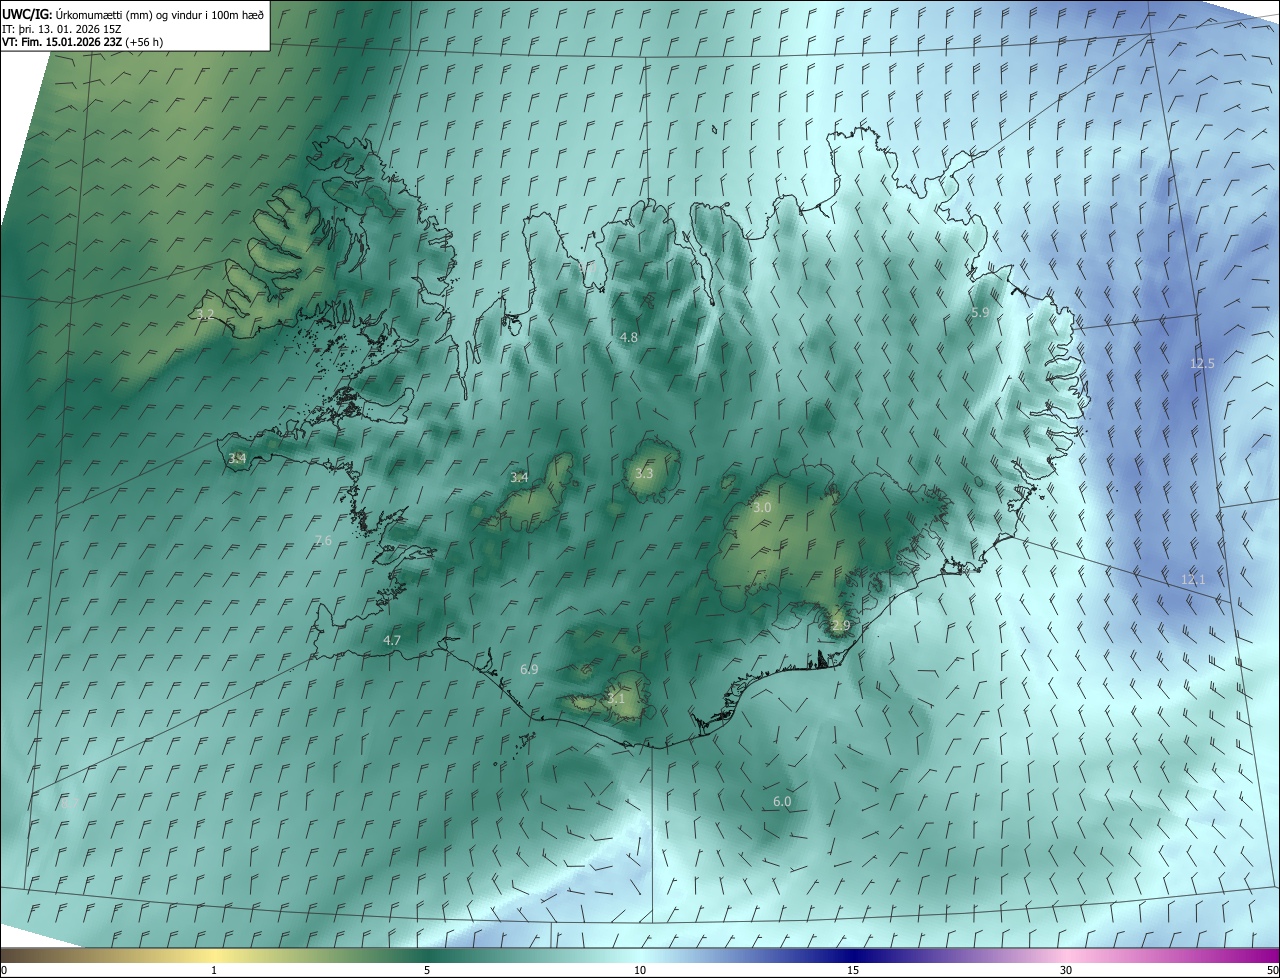The height and width of the screenshot is (978, 1280).
Task: Select the 4.8 precipitable water value
Action: (x=629, y=338)
